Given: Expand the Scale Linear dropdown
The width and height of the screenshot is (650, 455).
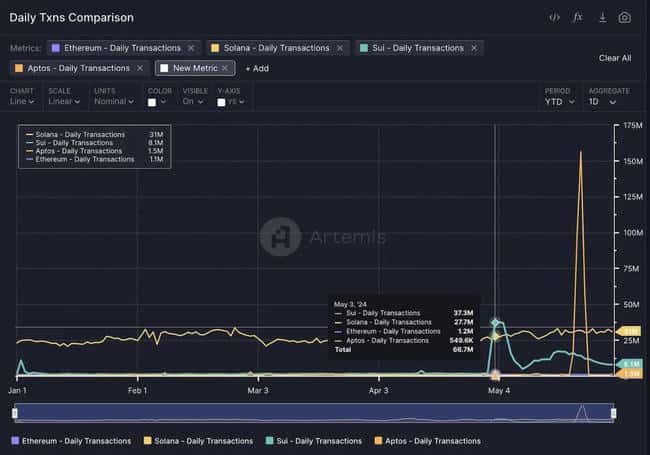Looking at the screenshot, I should (x=64, y=101).
